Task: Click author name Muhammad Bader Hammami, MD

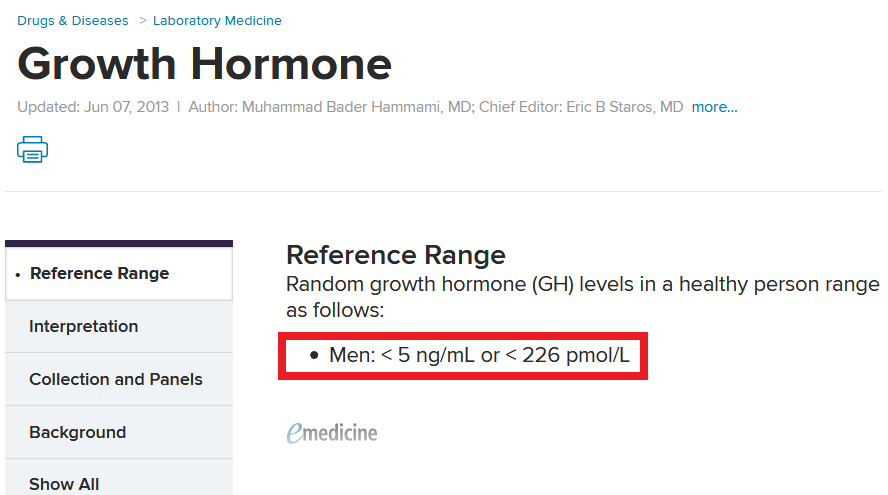Action: [x=355, y=107]
